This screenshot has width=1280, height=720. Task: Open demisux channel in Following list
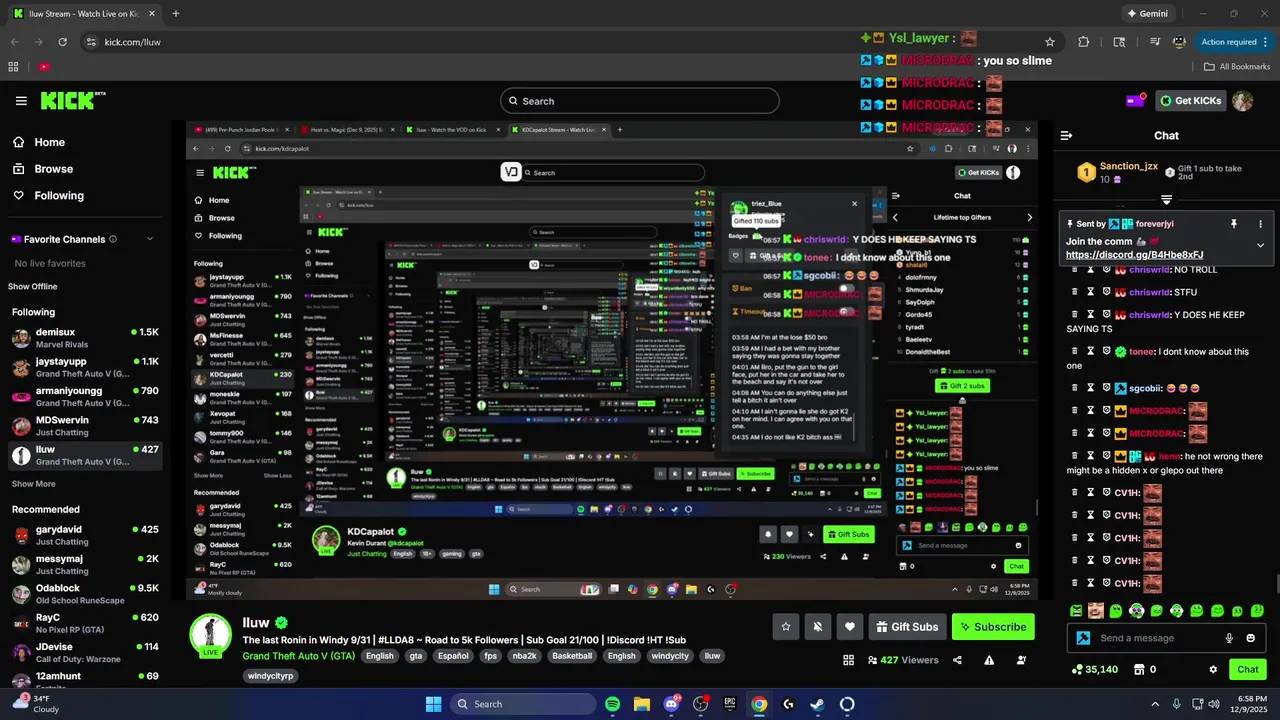(x=85, y=338)
